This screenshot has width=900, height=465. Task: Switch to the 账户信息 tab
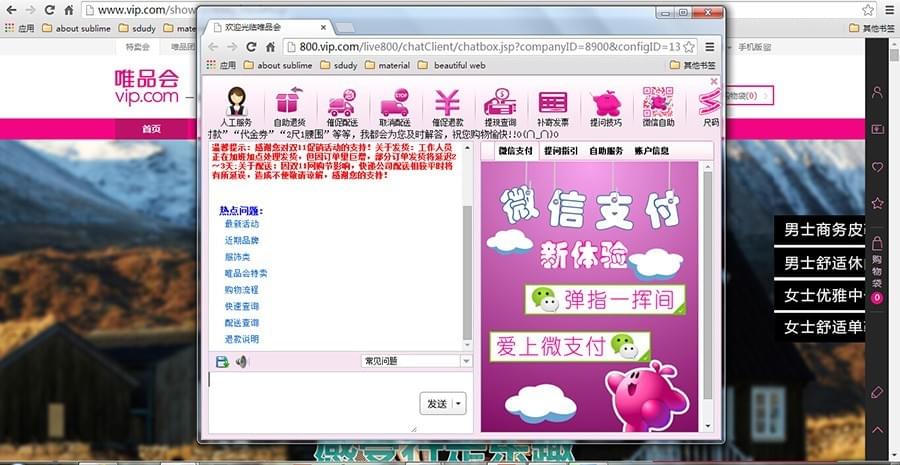click(x=651, y=151)
